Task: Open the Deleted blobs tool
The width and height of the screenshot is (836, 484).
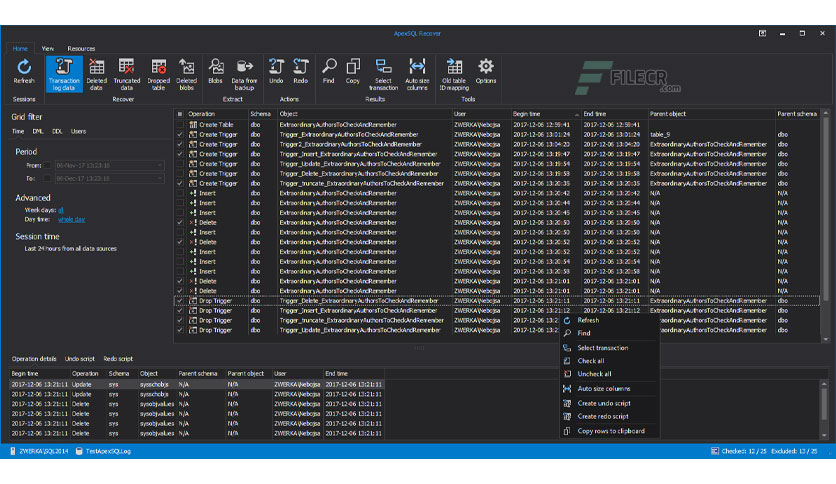Action: coord(187,74)
